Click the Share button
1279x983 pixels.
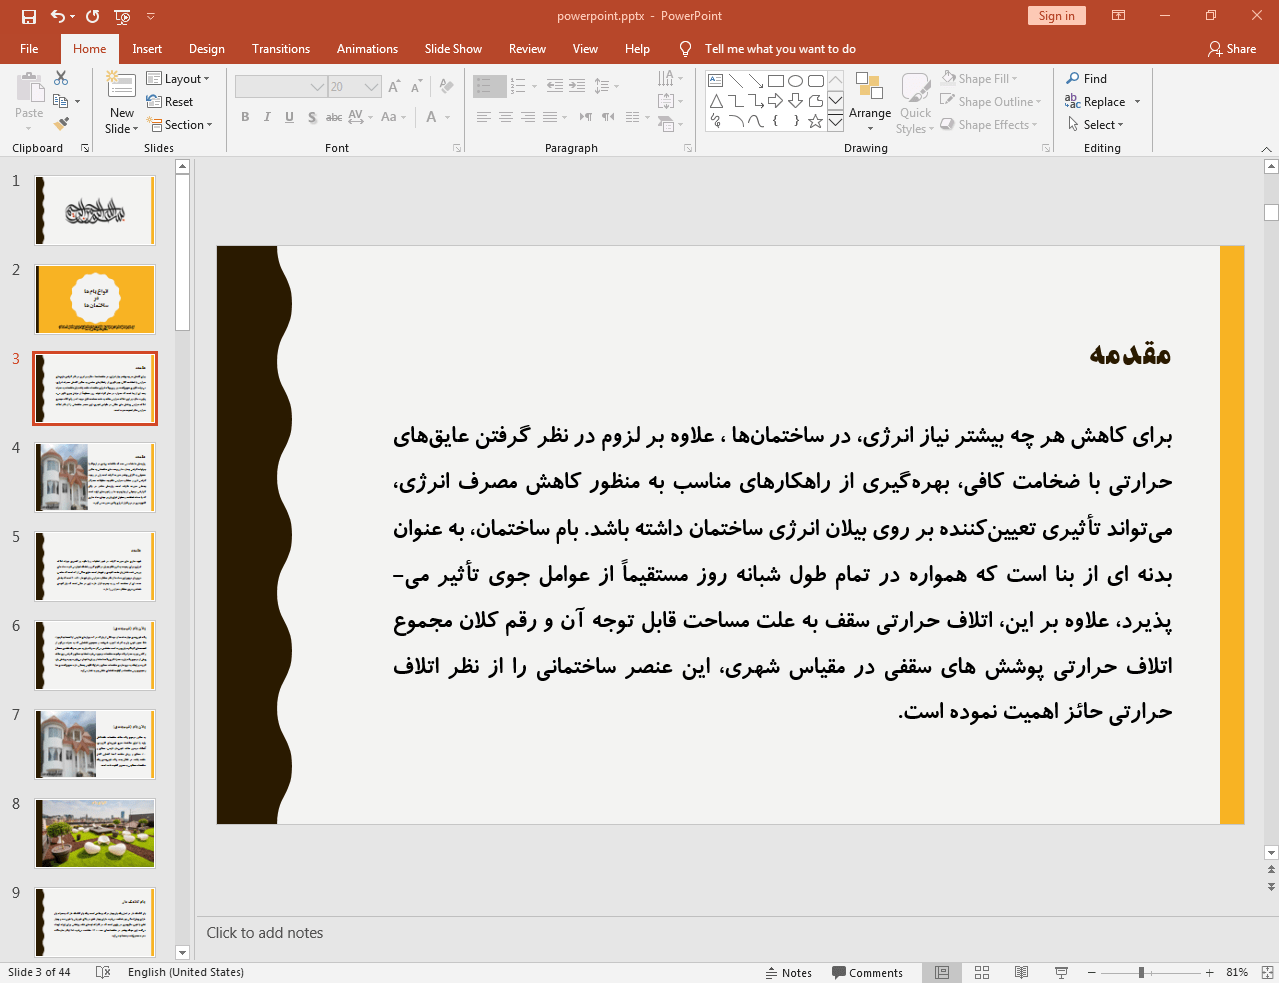[x=1232, y=48]
